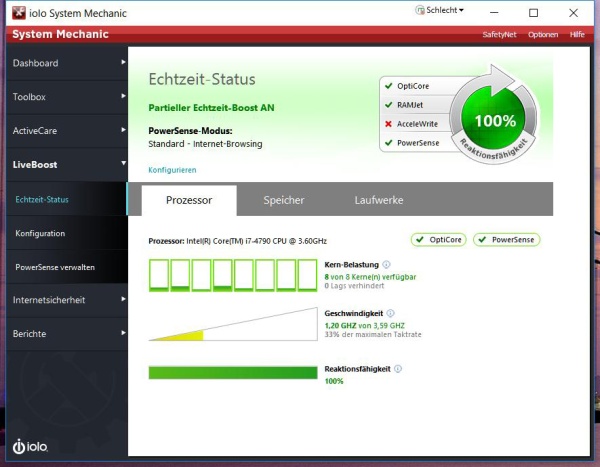Open the info icon beside Reaktionsfähigkeit label
Image resolution: width=600 pixels, height=467 pixels.
tap(398, 369)
